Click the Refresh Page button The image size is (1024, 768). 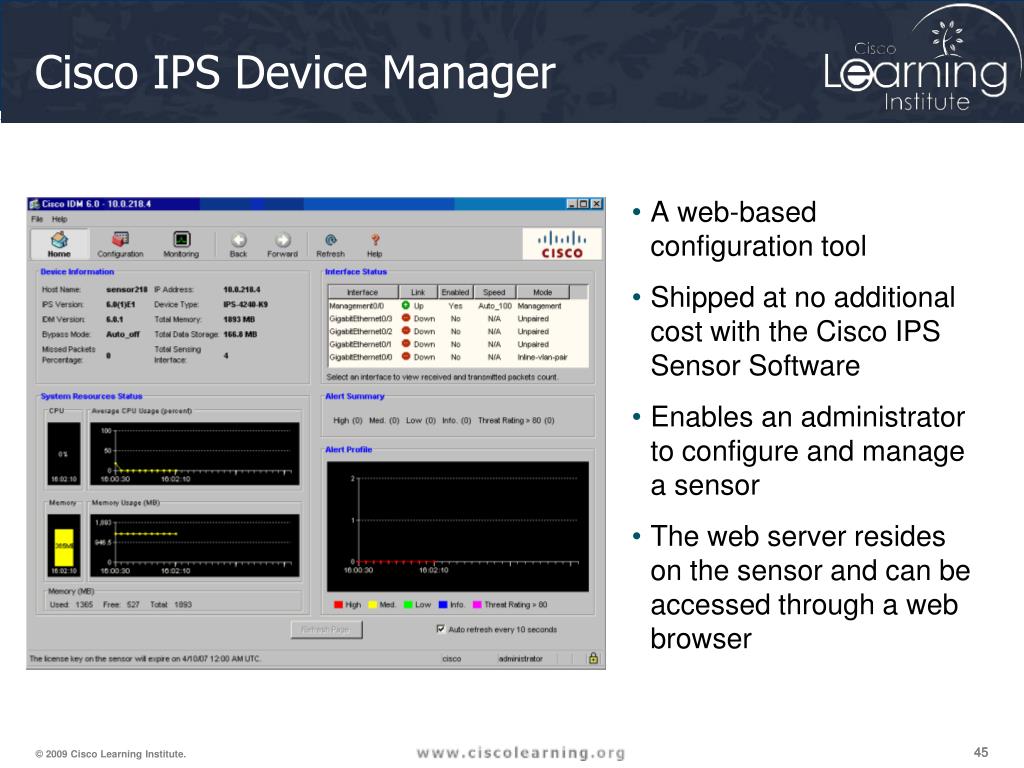click(x=327, y=630)
